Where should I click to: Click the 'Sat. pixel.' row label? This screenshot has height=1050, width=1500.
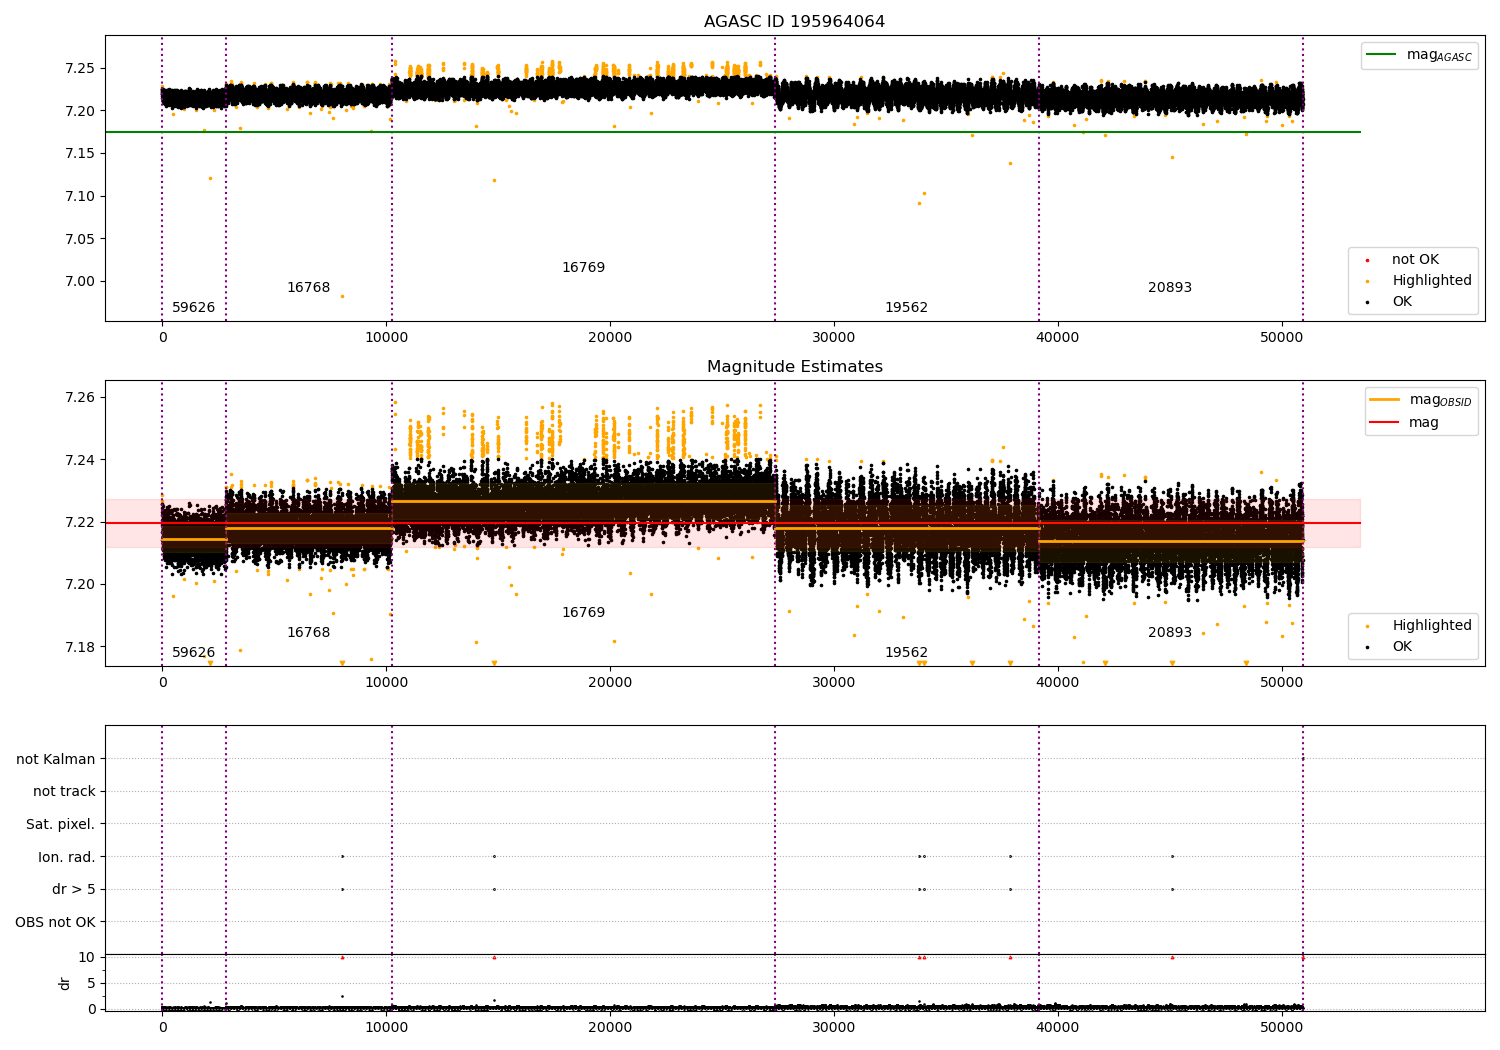(x=61, y=825)
